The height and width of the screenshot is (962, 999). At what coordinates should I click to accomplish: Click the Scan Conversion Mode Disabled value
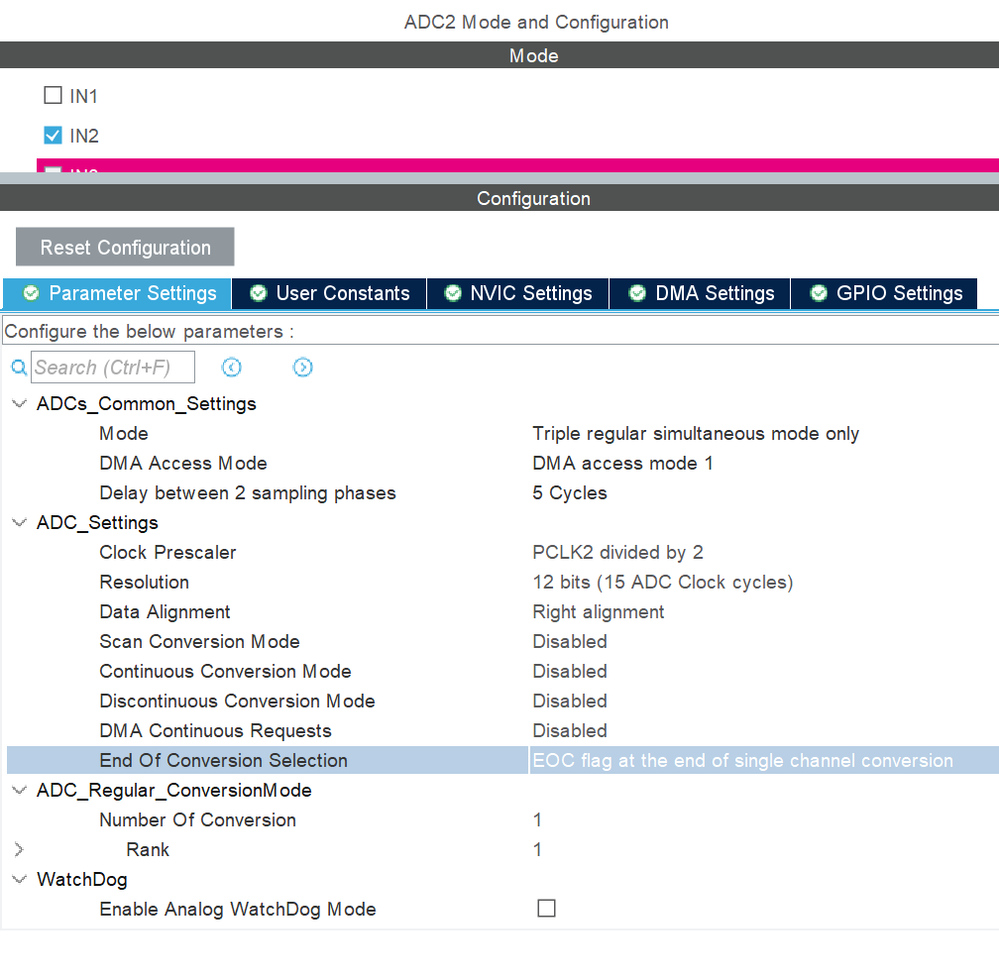[570, 642]
